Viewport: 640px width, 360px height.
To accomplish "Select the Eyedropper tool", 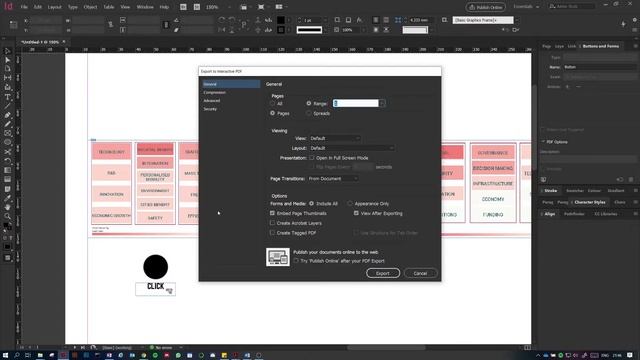I will pos(7,198).
